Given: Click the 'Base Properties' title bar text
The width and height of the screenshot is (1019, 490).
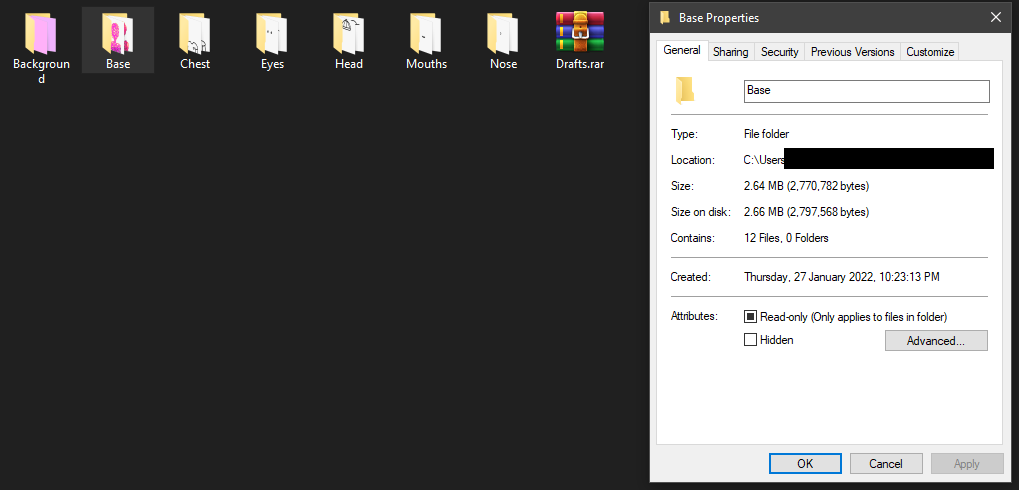Looking at the screenshot, I should [719, 18].
